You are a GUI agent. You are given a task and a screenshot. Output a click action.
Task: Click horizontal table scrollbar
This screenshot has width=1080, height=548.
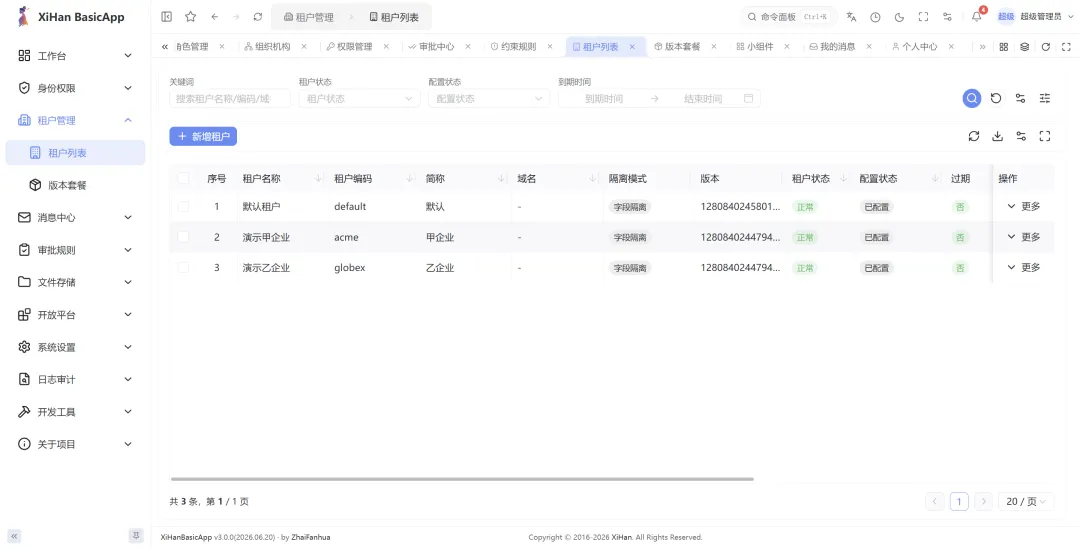point(462,478)
